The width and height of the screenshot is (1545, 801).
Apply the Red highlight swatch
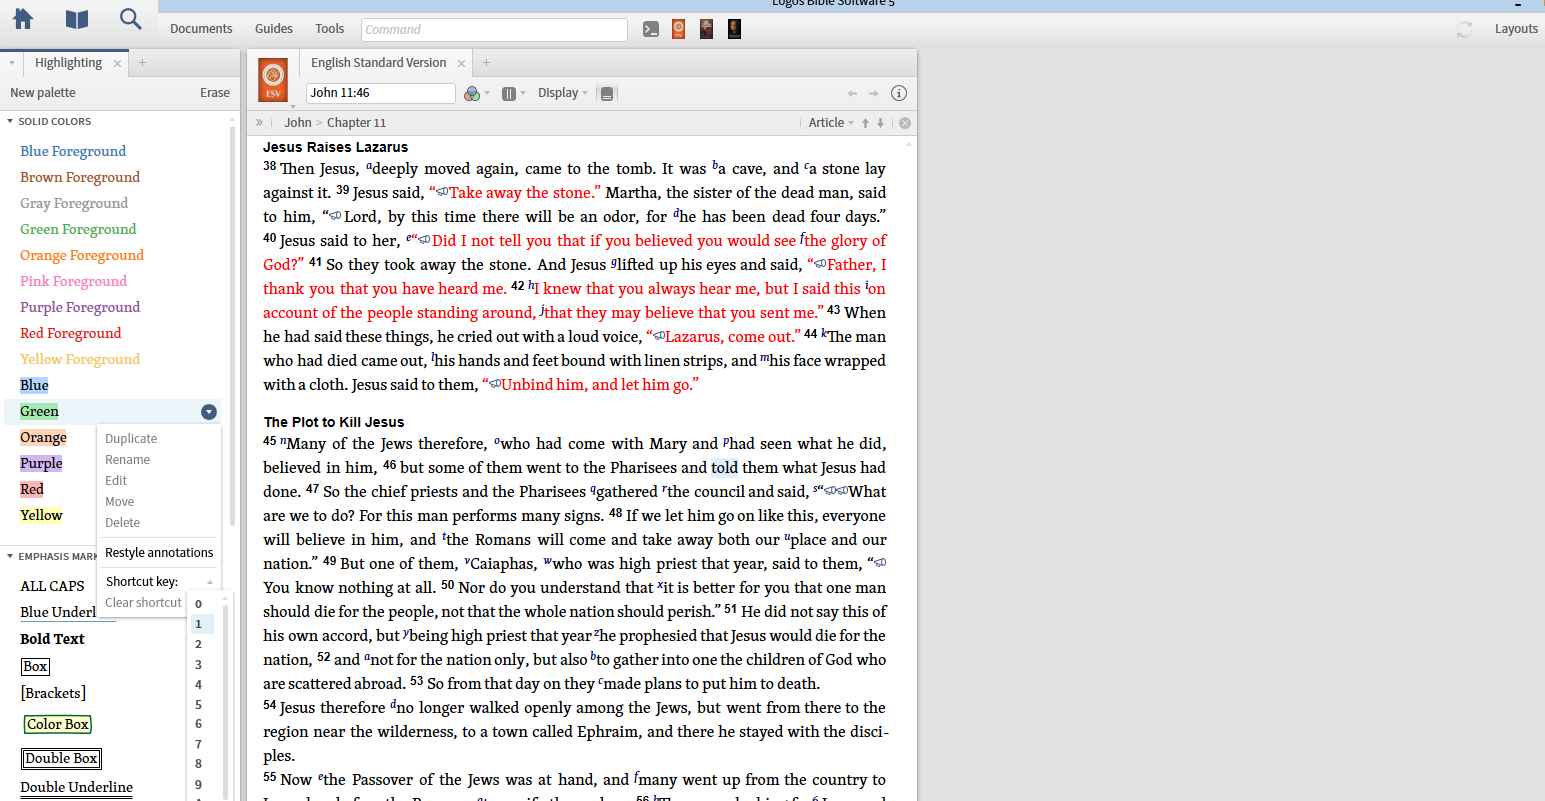click(x=32, y=489)
